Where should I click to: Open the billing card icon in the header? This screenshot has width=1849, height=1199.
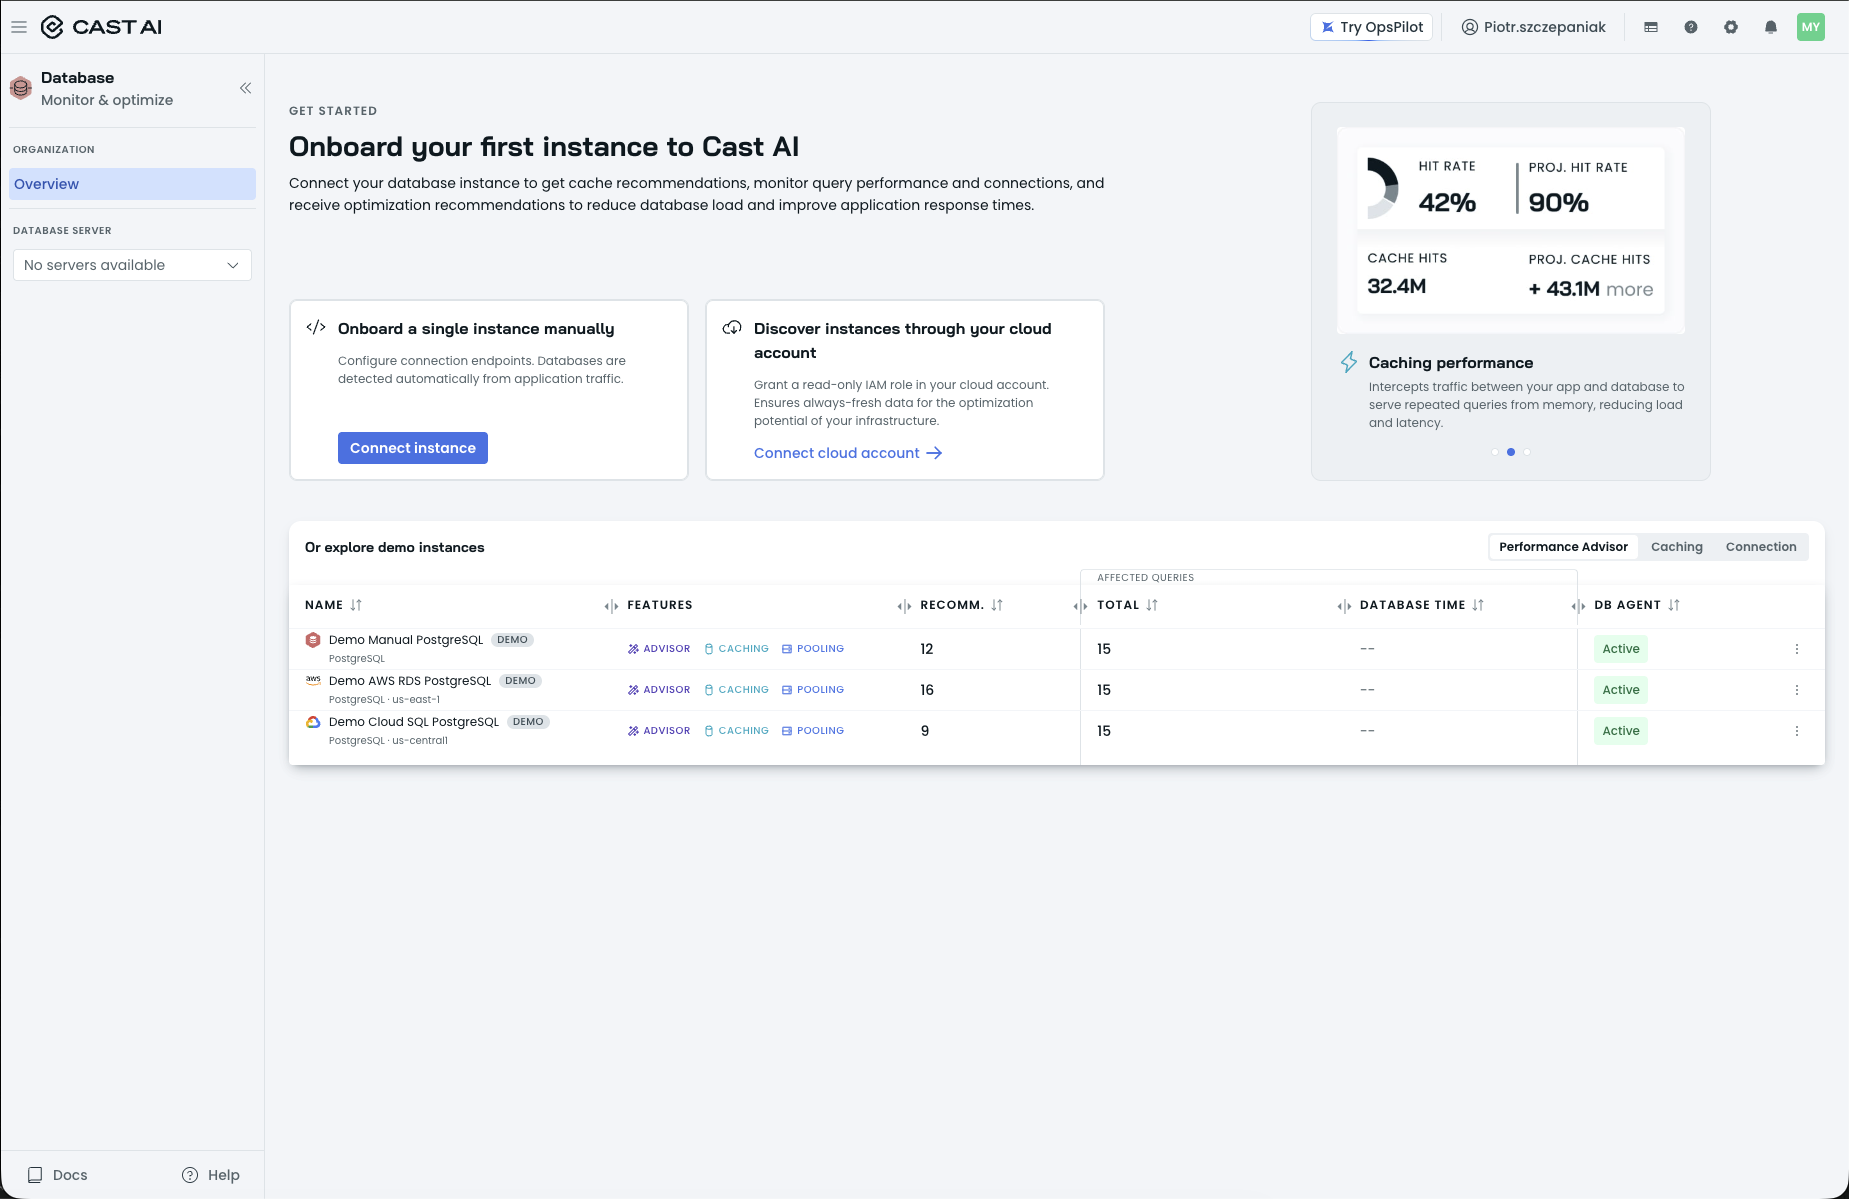1651,27
